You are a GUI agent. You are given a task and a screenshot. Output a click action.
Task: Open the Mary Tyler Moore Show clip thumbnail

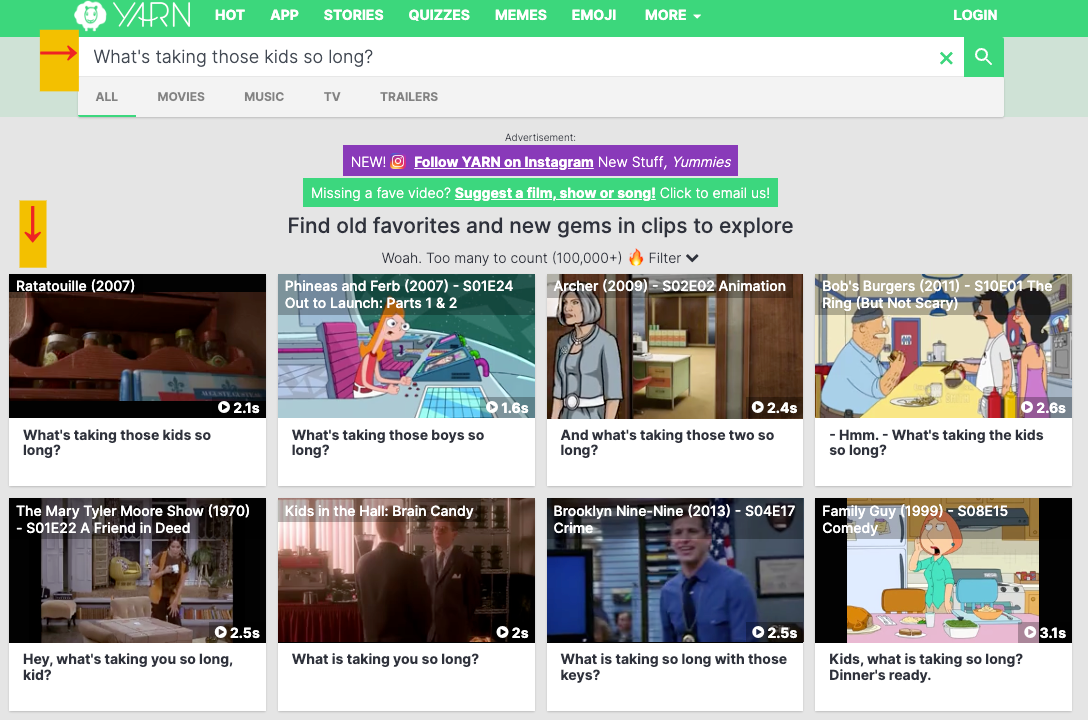tap(137, 570)
